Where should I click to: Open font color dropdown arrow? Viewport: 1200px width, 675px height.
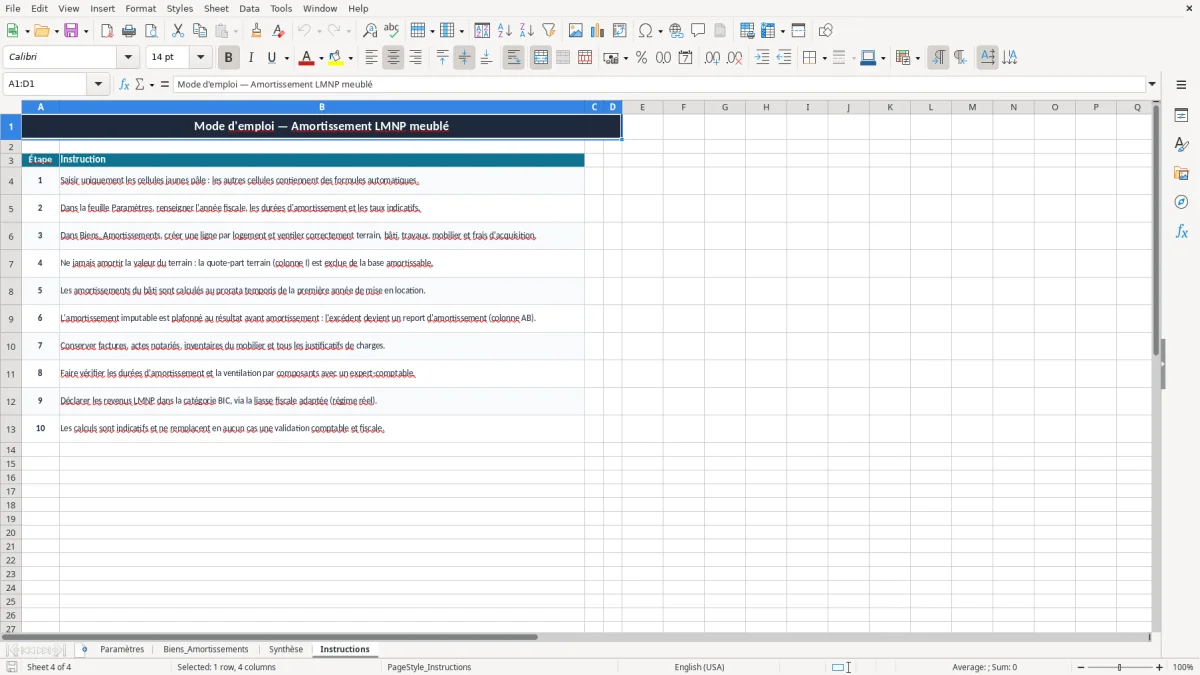point(321,58)
